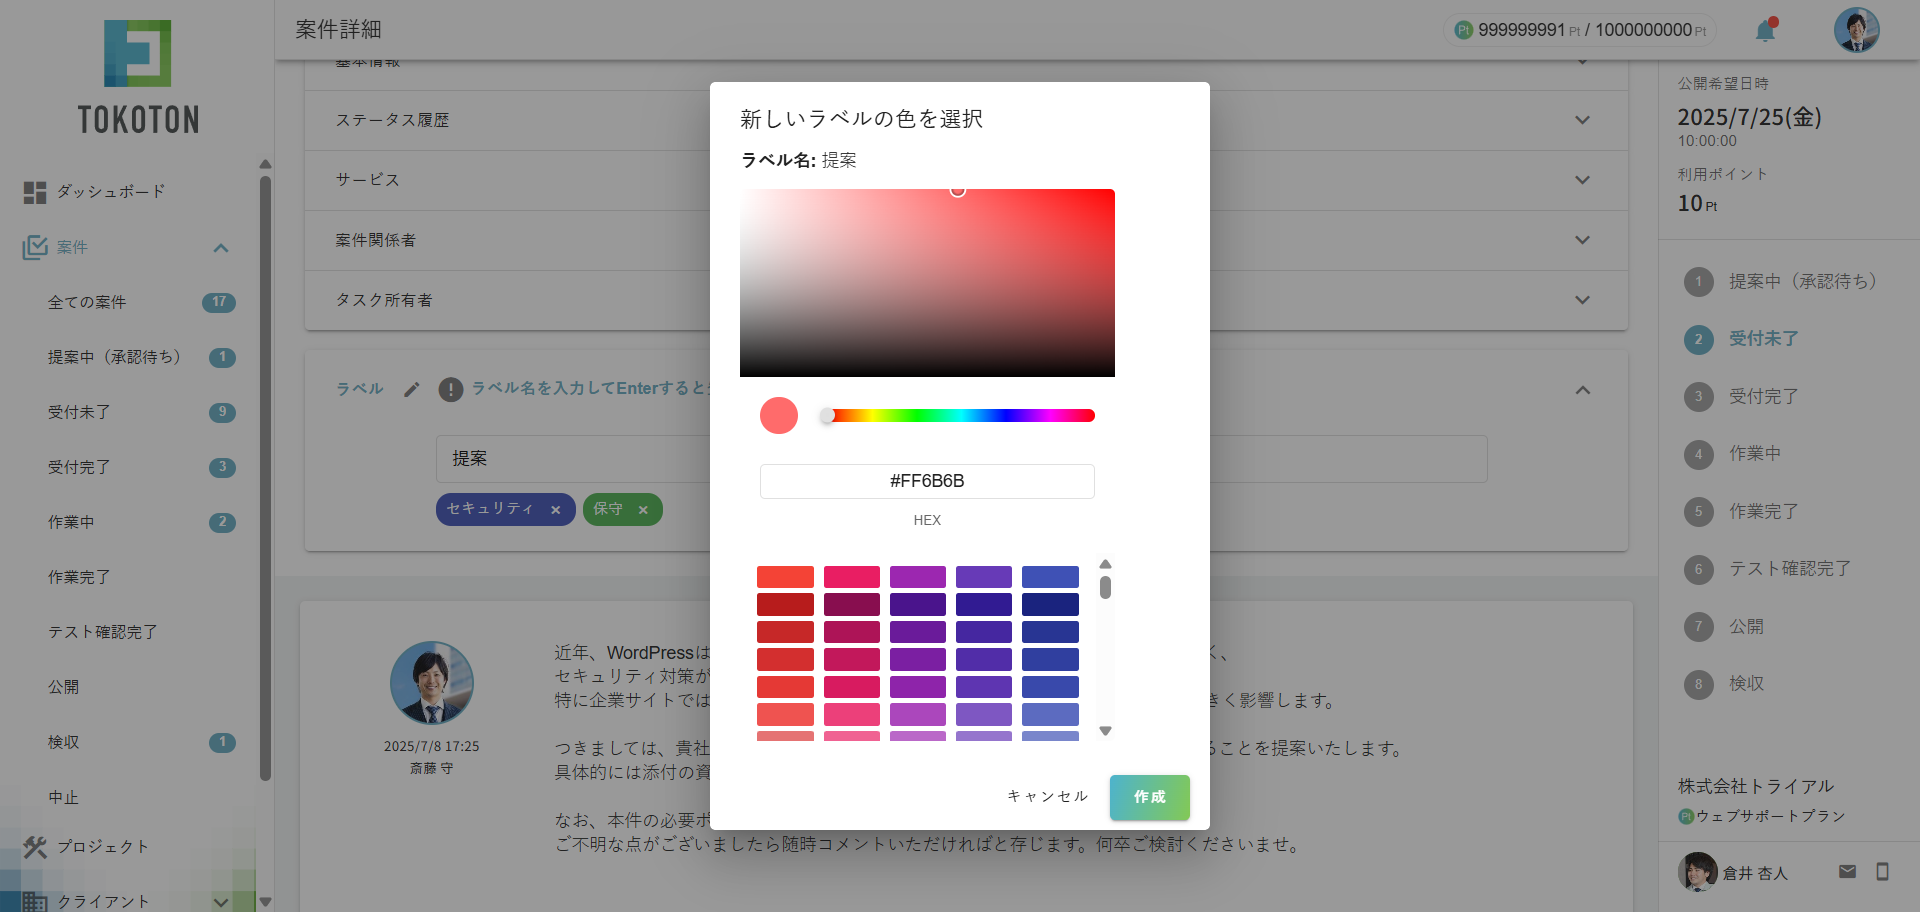
Task: Select a dark navy swatch in the color grid
Action: click(1049, 604)
